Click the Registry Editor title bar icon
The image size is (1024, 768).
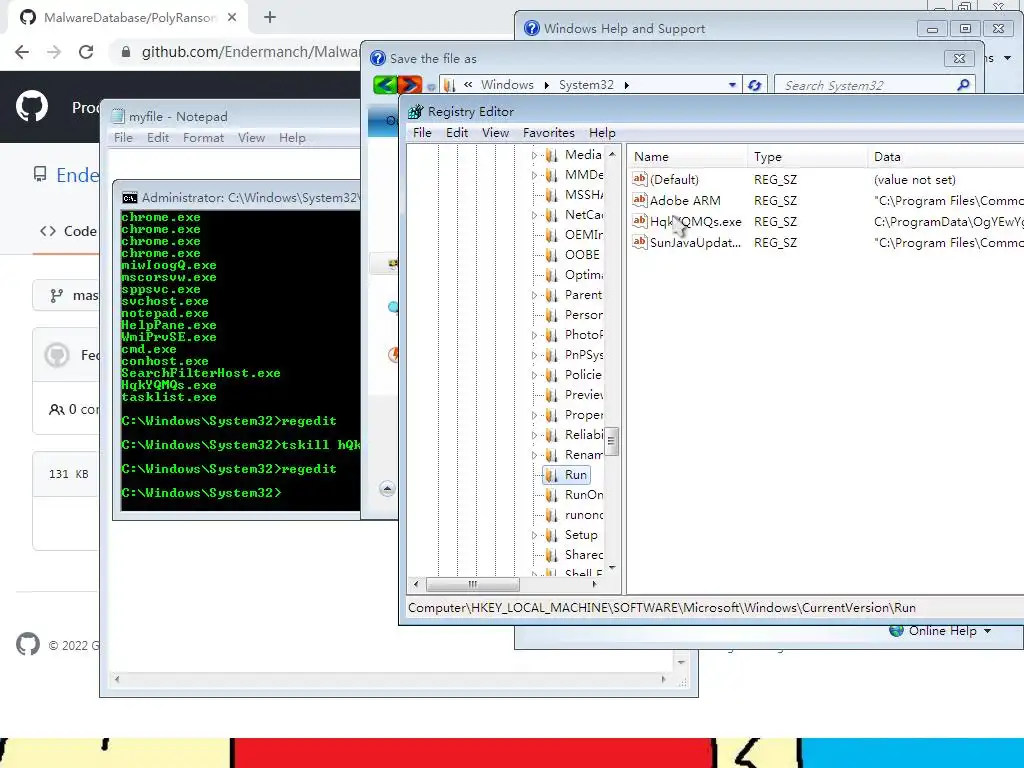(415, 112)
